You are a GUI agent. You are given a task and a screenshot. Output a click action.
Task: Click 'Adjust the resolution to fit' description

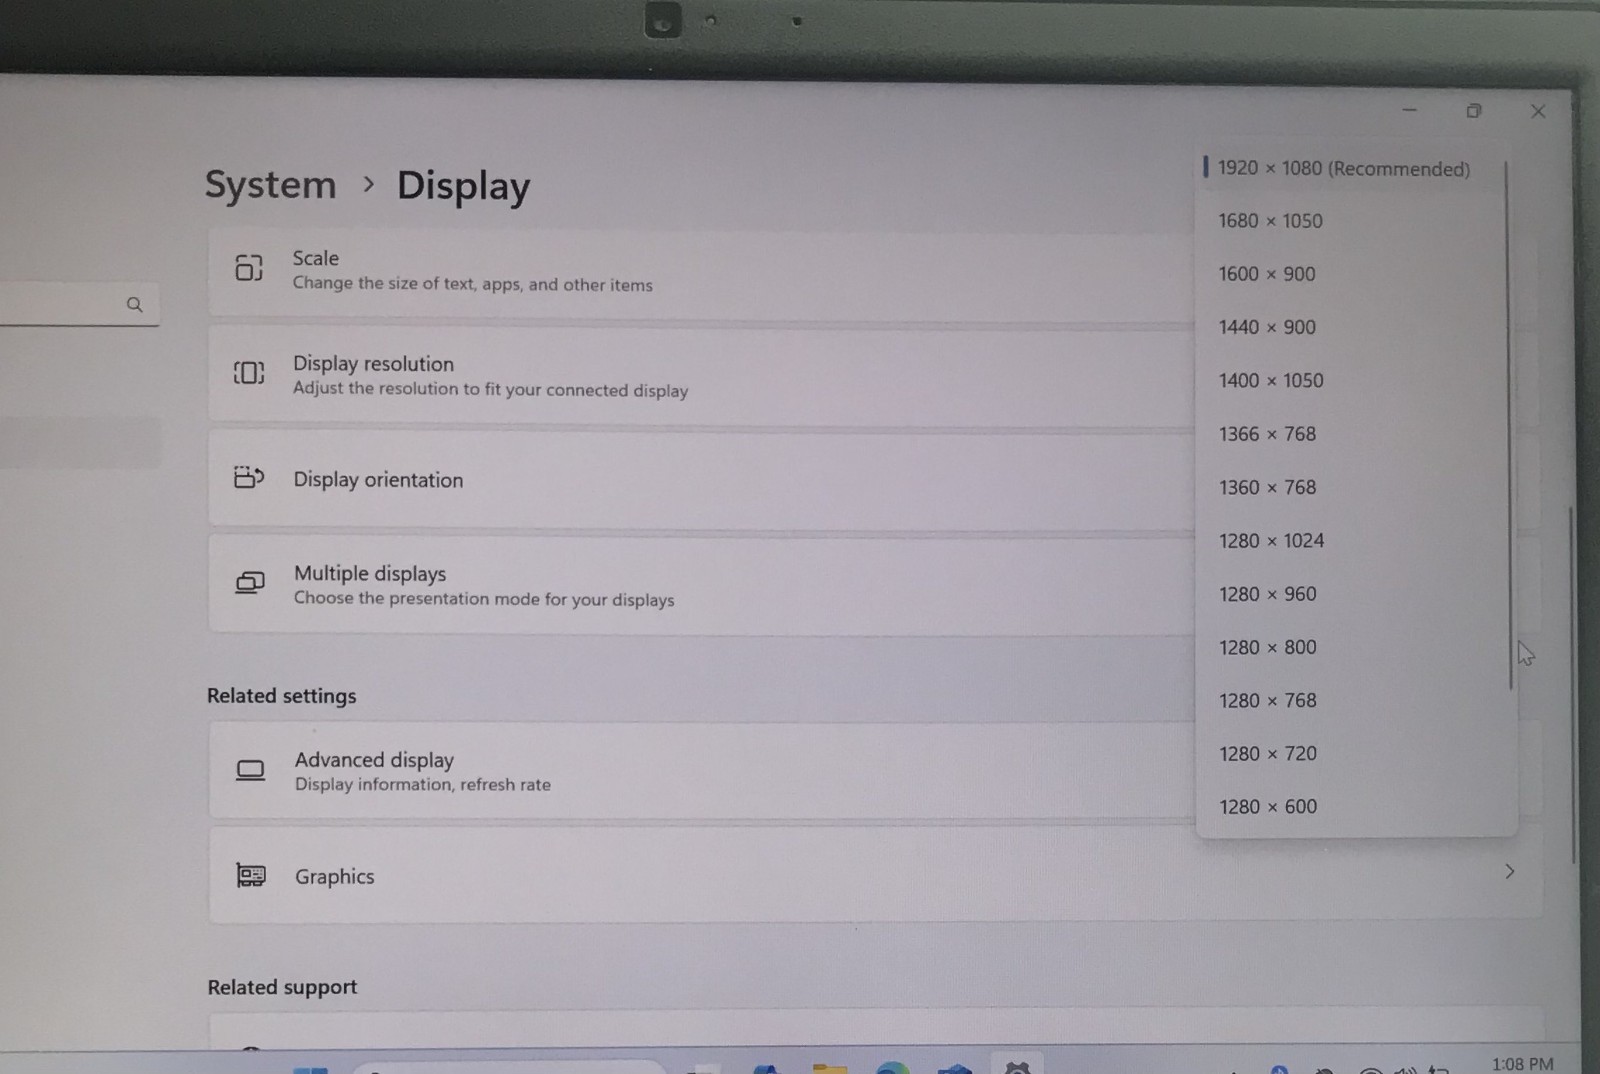[490, 389]
